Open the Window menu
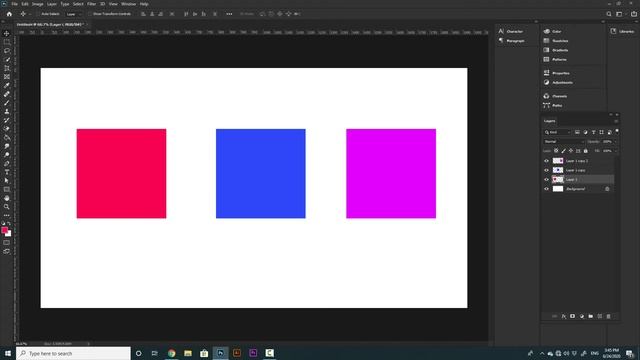 [x=128, y=4]
